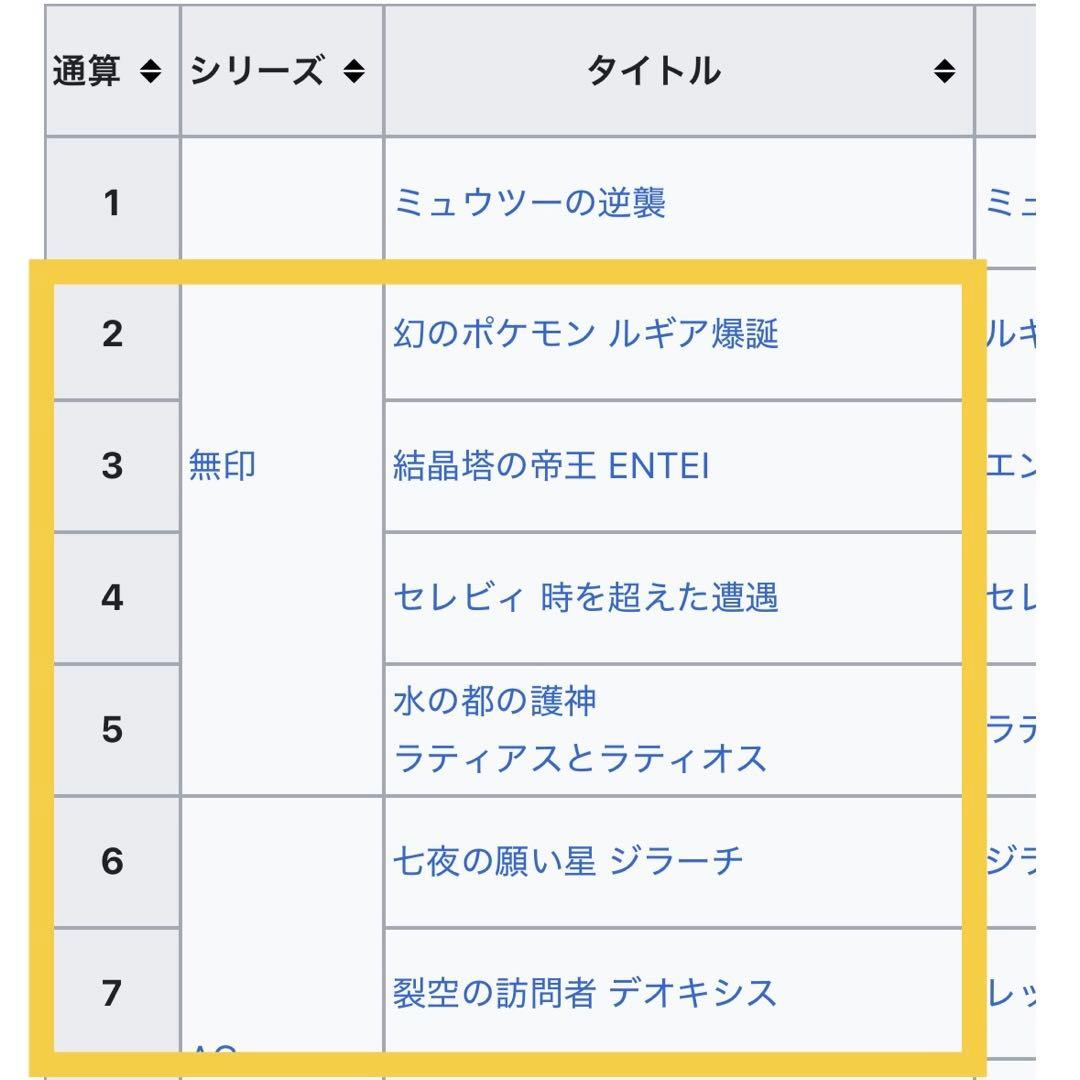Click the タイトル header label text

[x=653, y=72]
